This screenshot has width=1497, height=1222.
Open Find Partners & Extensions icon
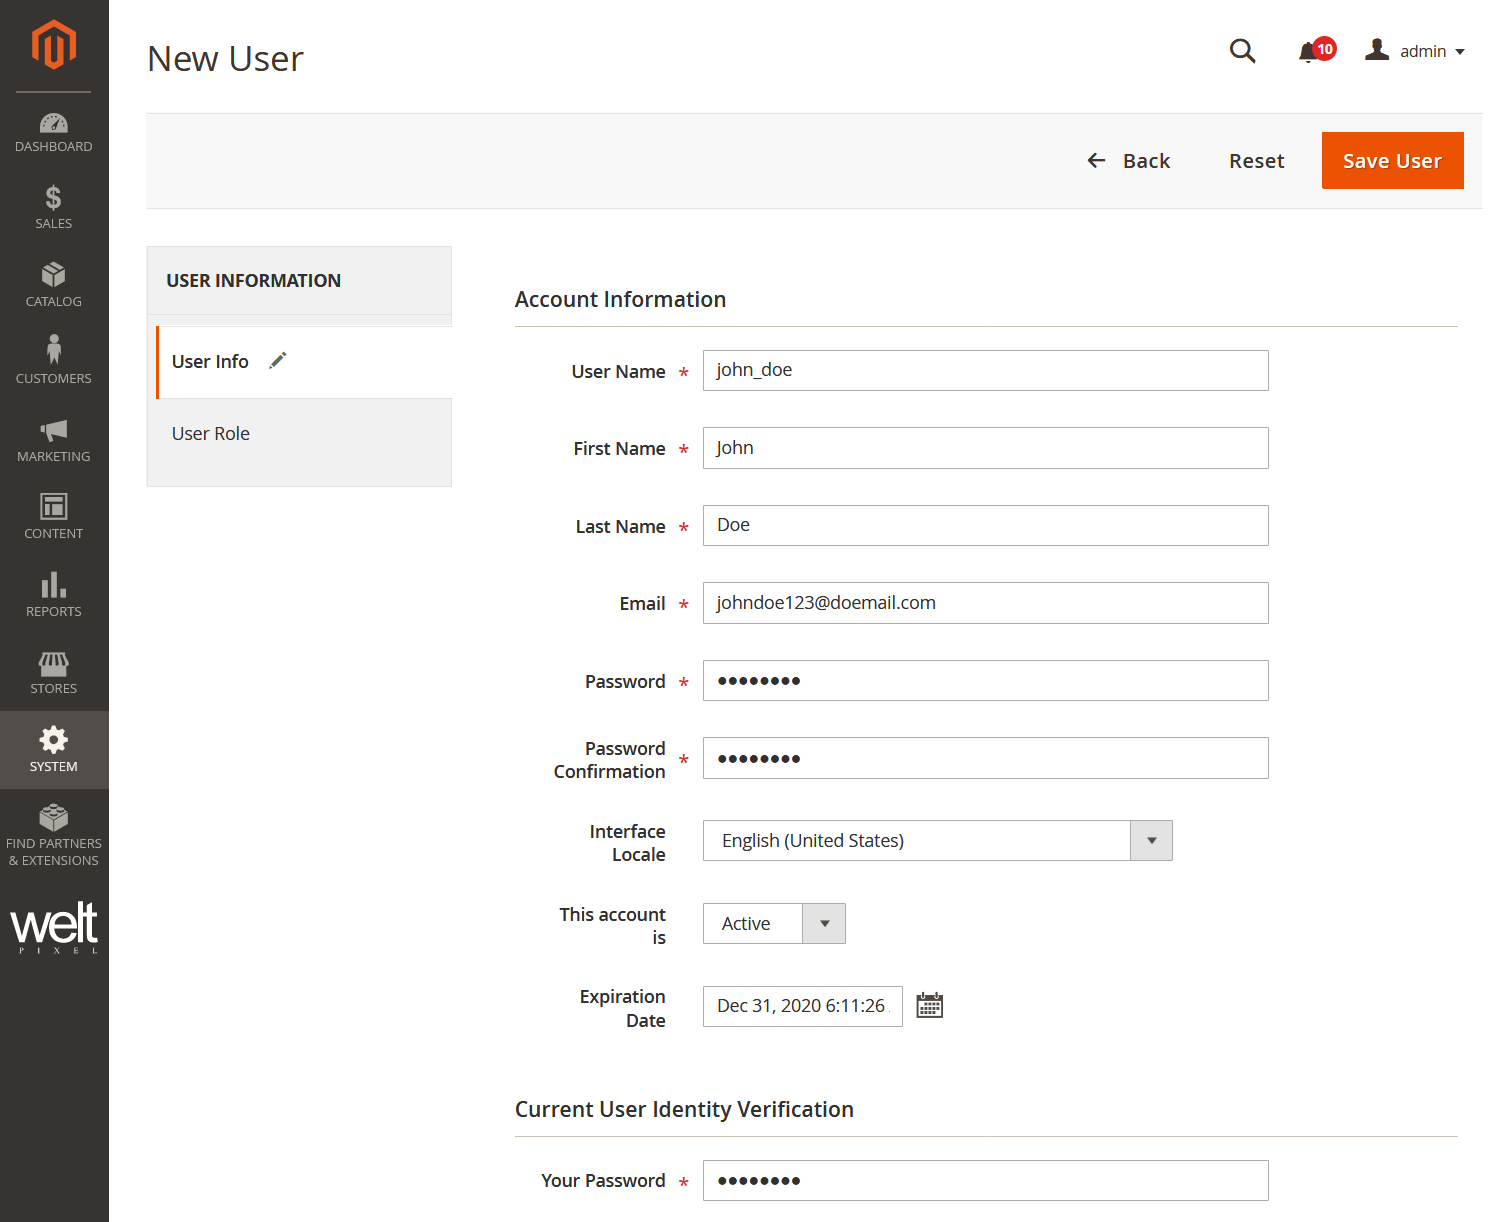coord(54,817)
